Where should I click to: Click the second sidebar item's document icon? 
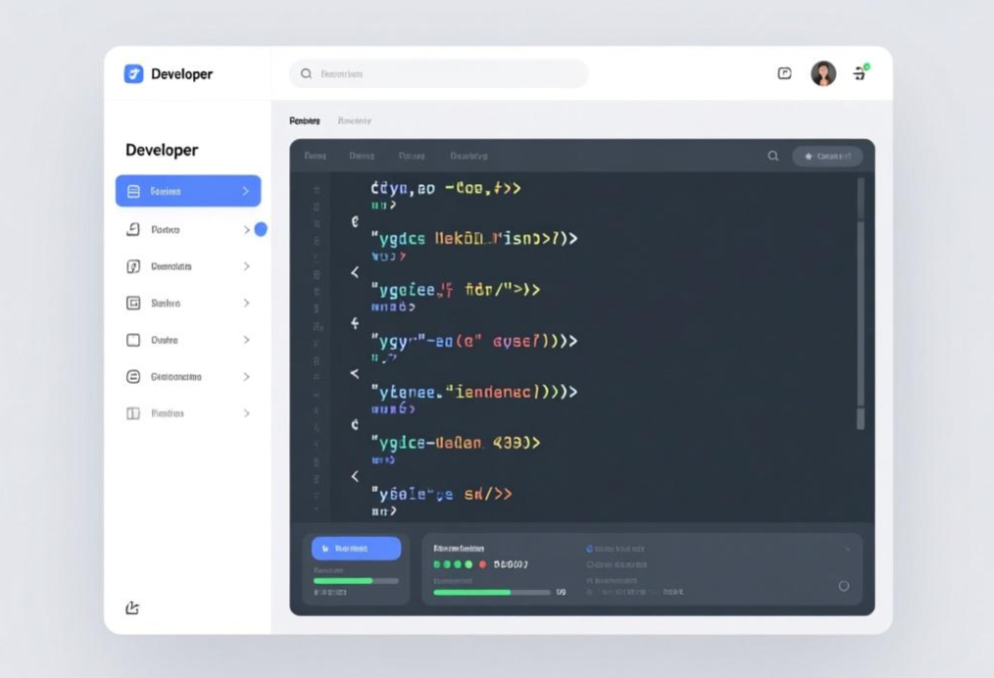(x=133, y=230)
